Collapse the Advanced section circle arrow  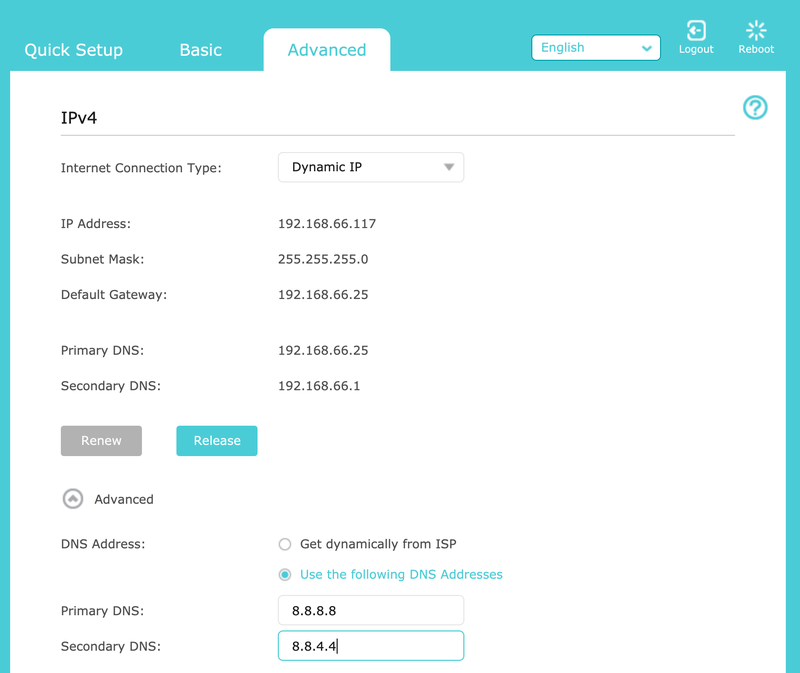(73, 499)
